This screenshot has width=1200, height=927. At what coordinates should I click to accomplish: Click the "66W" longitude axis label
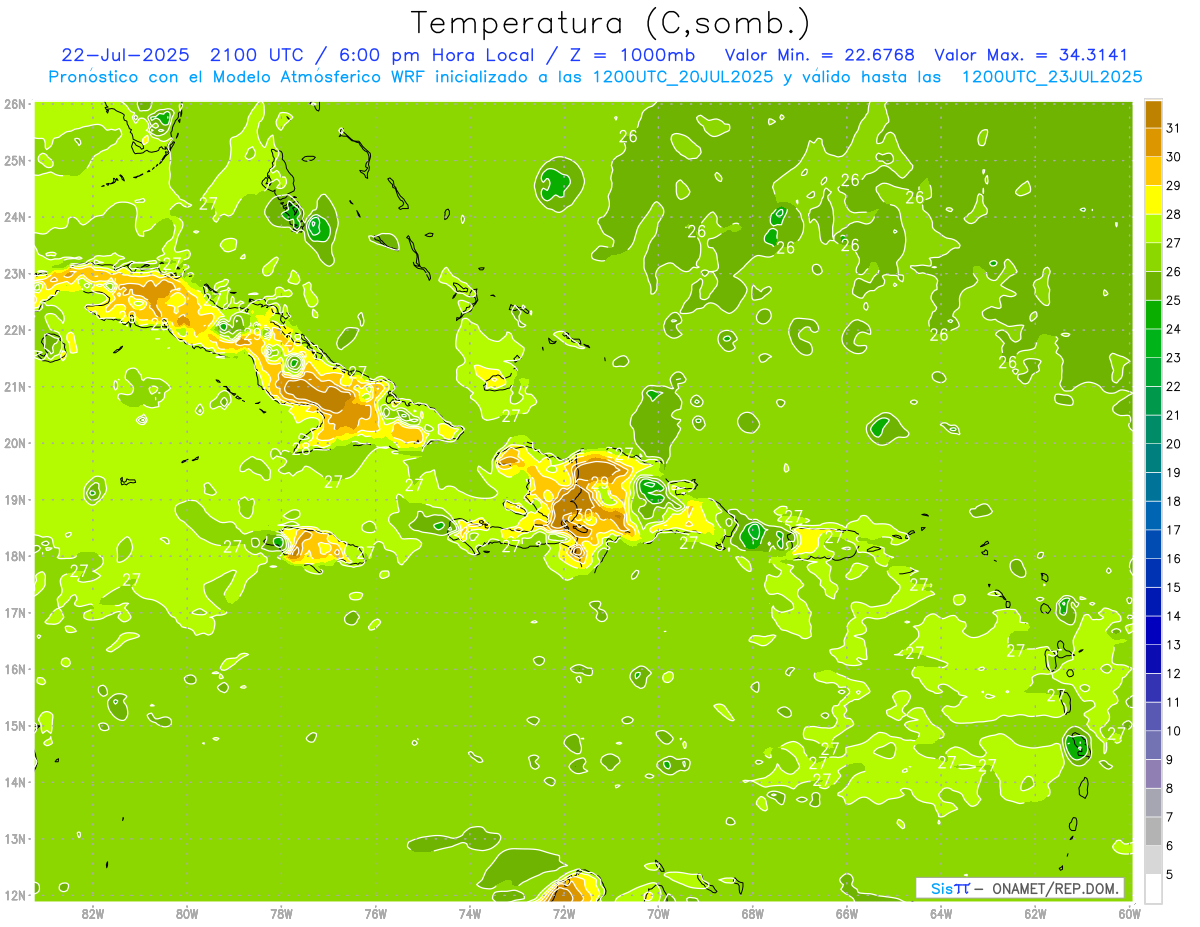tap(847, 914)
